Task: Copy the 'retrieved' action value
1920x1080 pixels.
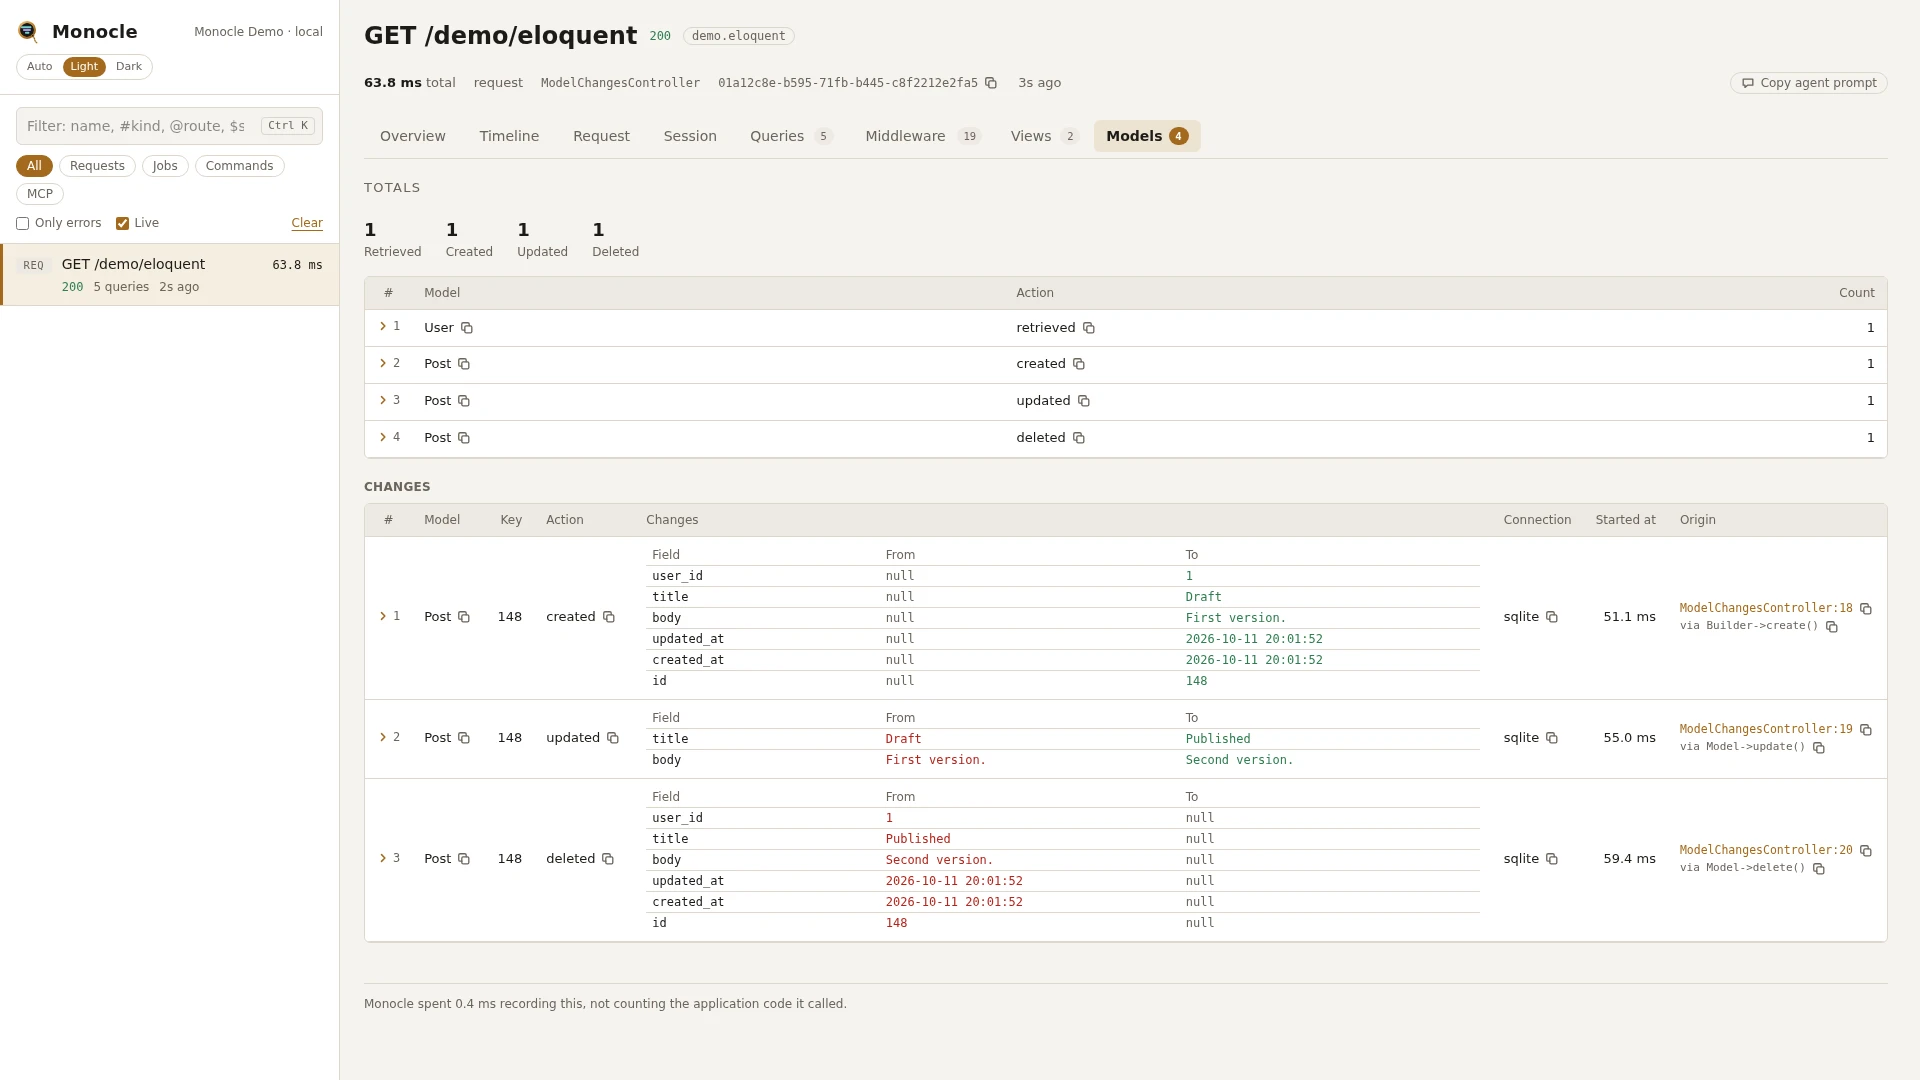Action: click(1089, 328)
